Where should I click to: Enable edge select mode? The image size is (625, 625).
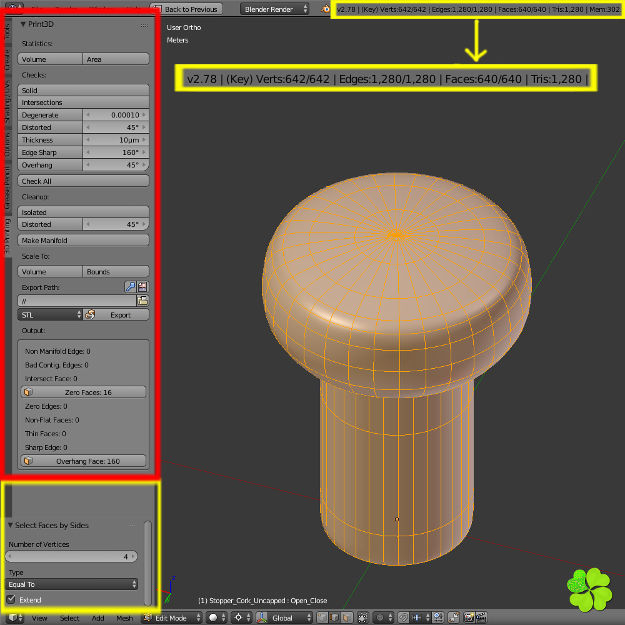coord(334,618)
